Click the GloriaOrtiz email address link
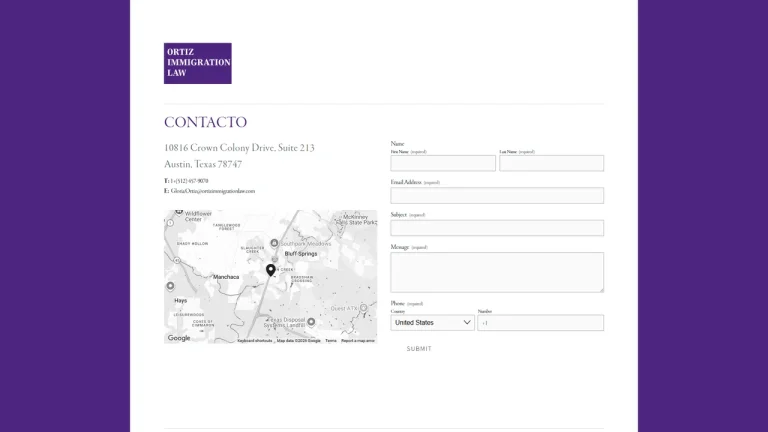768x432 pixels. [x=213, y=191]
